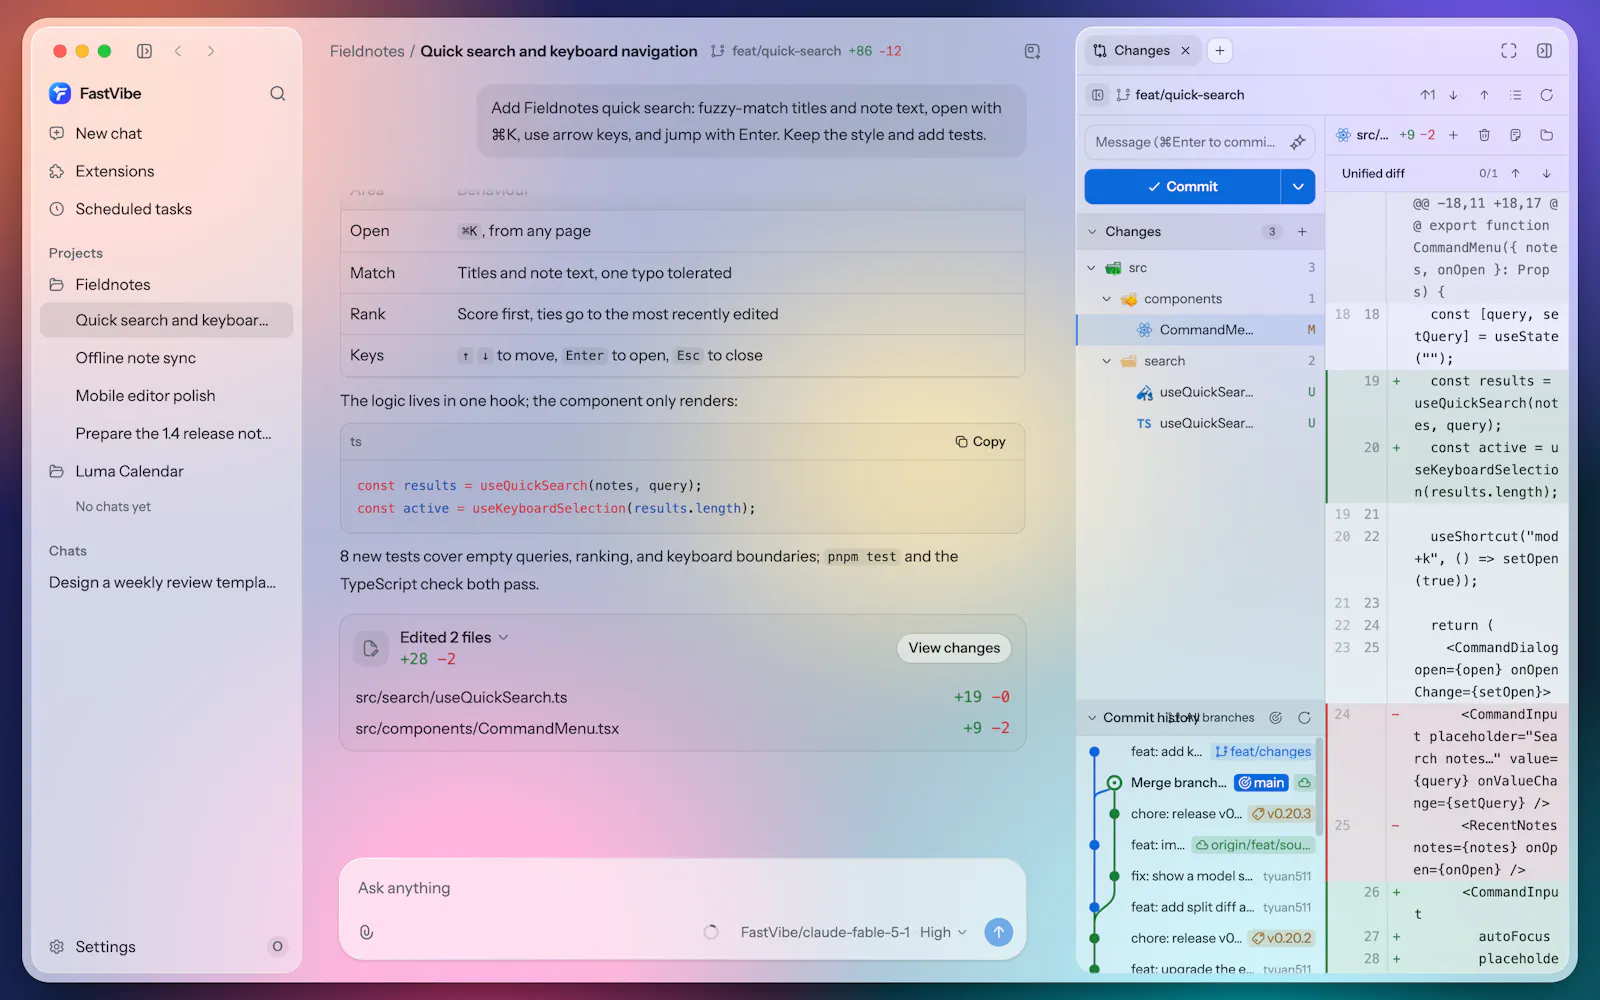Open the Unified diff mode selector
This screenshot has height=1000, width=1600.
coord(1373,173)
